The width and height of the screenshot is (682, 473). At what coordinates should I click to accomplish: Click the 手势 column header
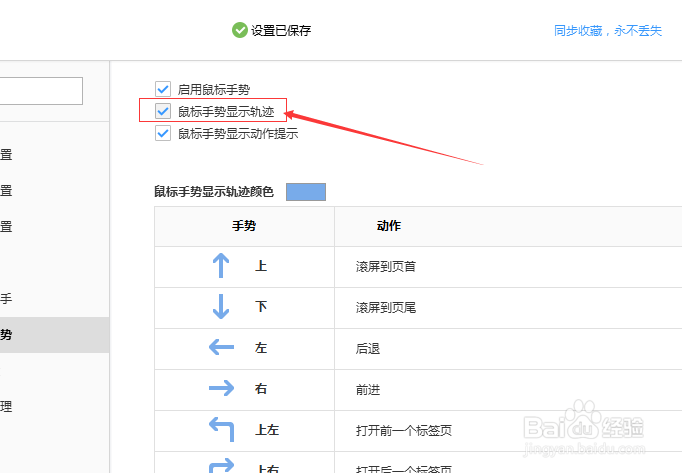pos(244,226)
